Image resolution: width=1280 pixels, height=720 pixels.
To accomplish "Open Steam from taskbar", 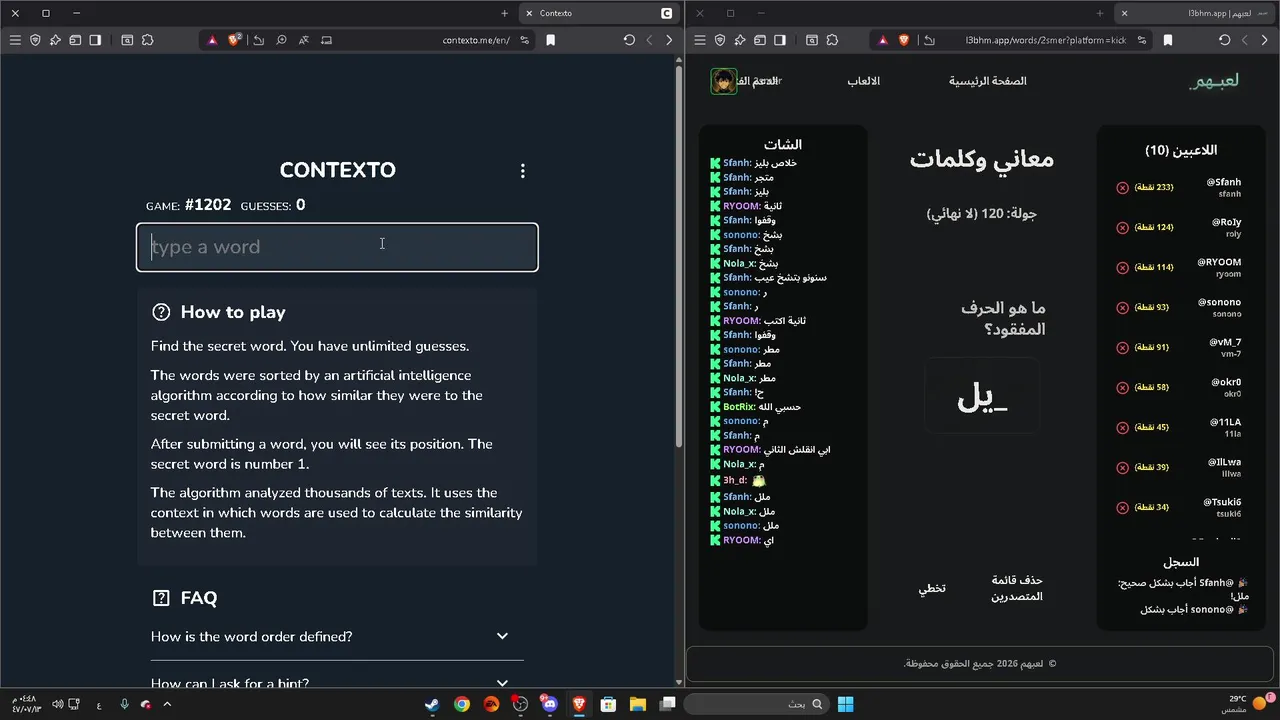I will click(x=432, y=704).
